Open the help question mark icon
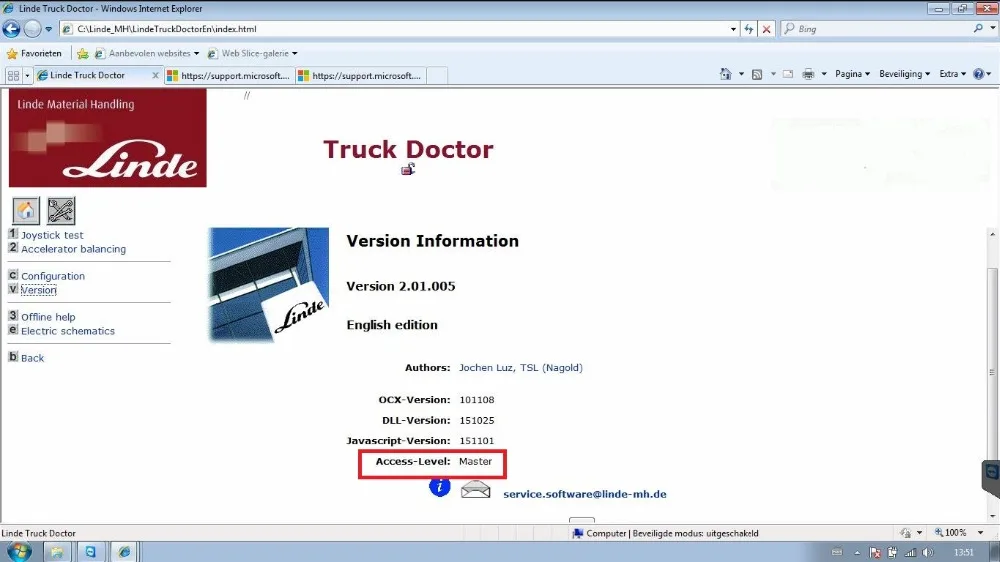The height and width of the screenshot is (562, 1000). tap(979, 74)
